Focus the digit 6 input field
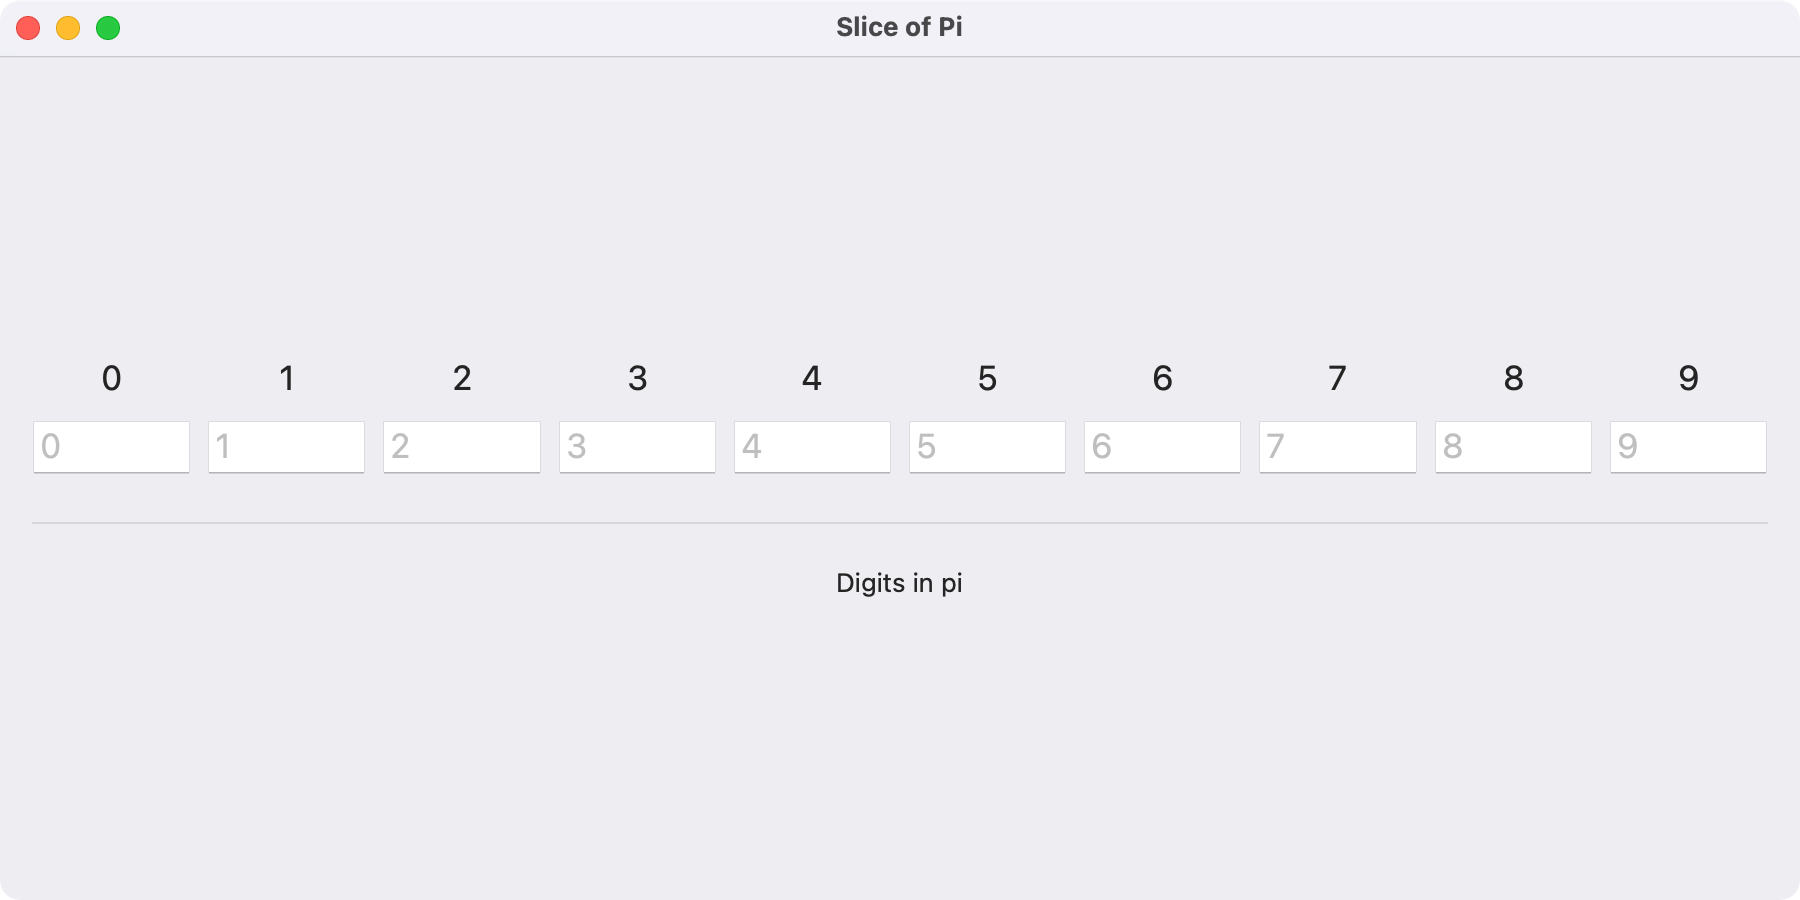The height and width of the screenshot is (900, 1800). point(1162,446)
